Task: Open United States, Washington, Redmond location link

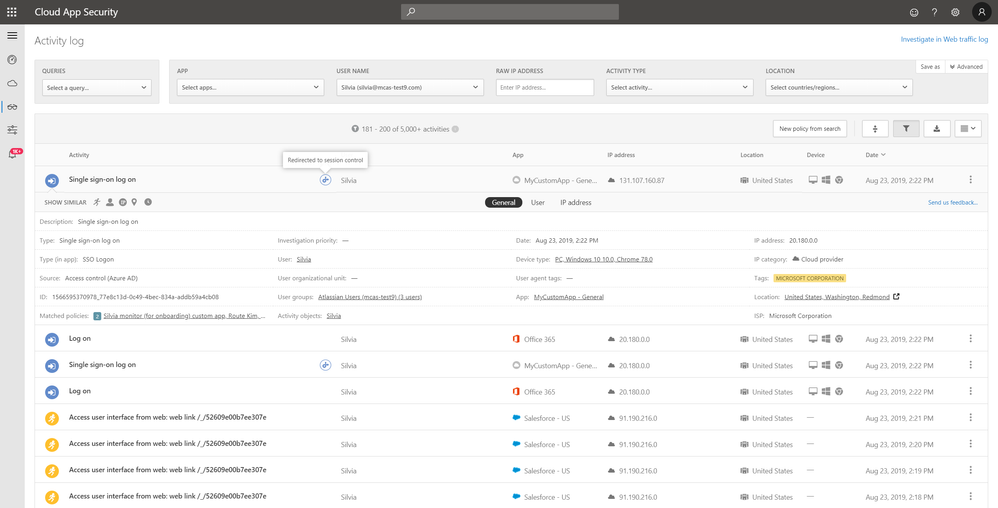Action: tap(837, 297)
